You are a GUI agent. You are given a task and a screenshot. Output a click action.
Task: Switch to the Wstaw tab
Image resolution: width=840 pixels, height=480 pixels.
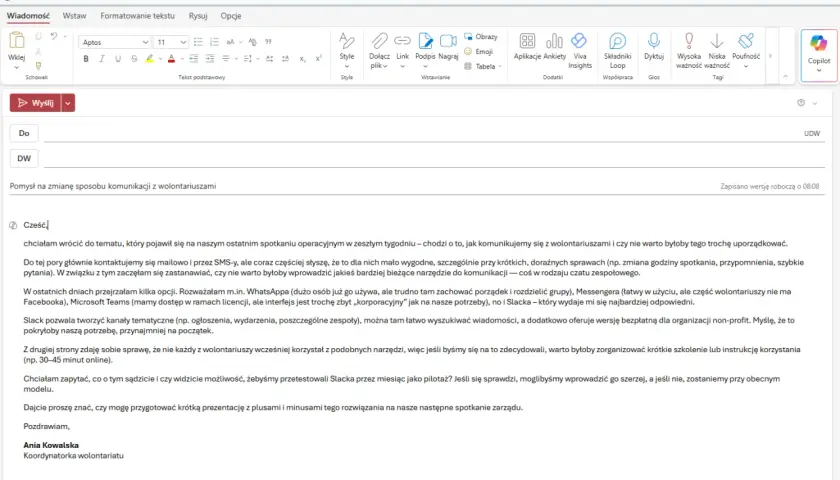click(x=74, y=16)
